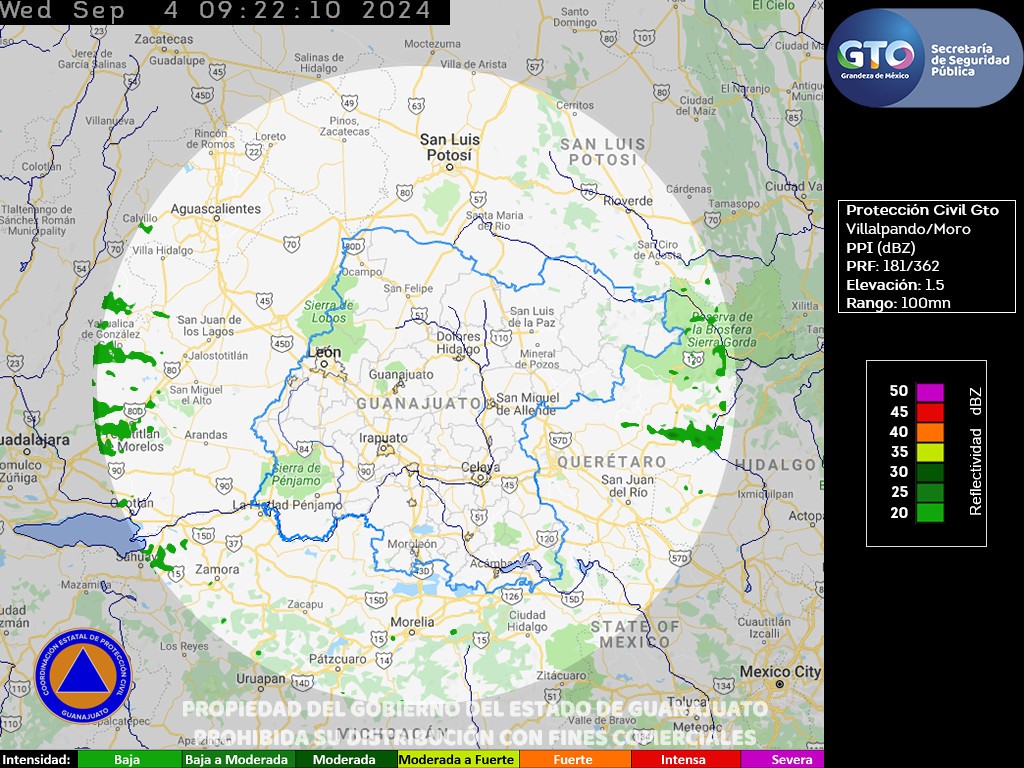Viewport: 1024px width, 768px height.
Task: Click highway 49 shield north of Pinos
Action: pos(349,102)
